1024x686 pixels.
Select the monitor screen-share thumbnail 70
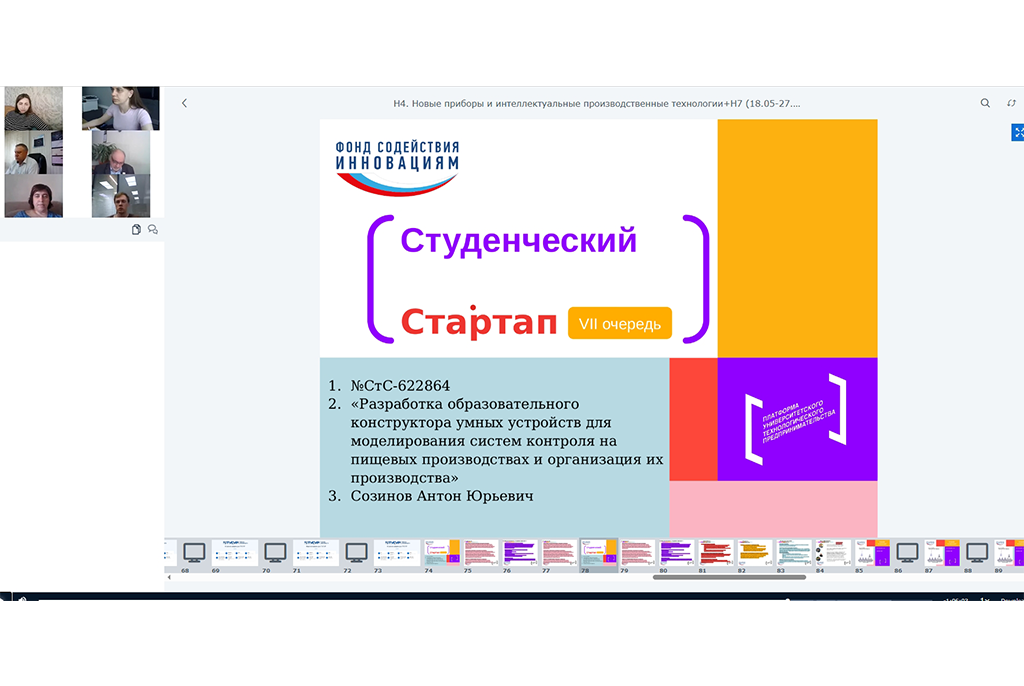275,553
